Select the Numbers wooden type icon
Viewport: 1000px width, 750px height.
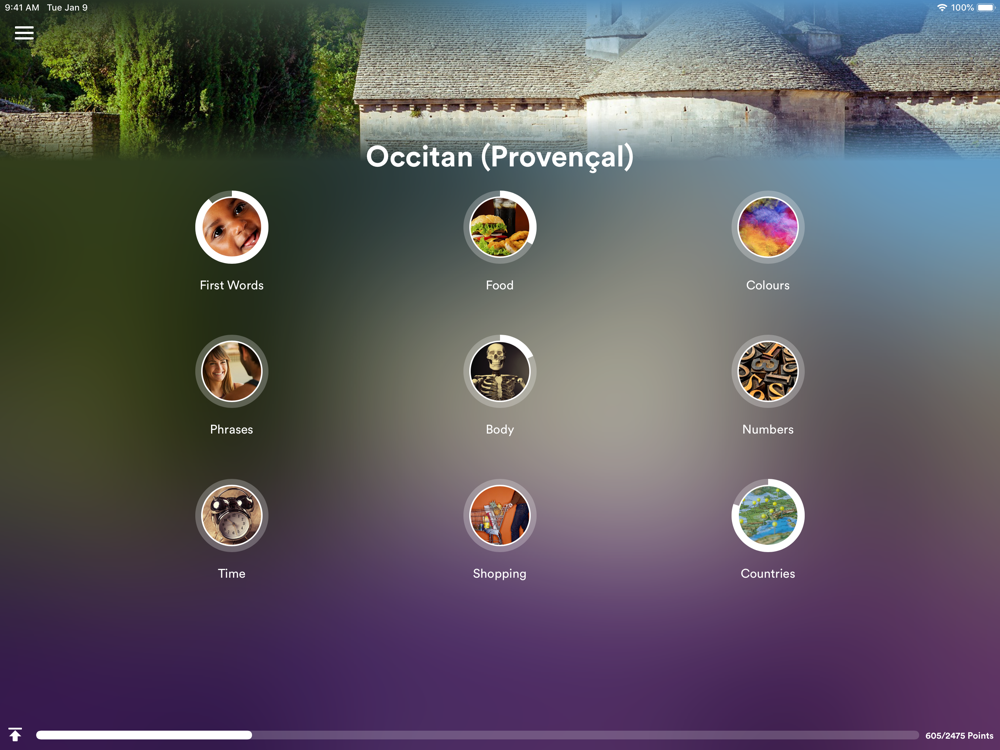pyautogui.click(x=768, y=371)
